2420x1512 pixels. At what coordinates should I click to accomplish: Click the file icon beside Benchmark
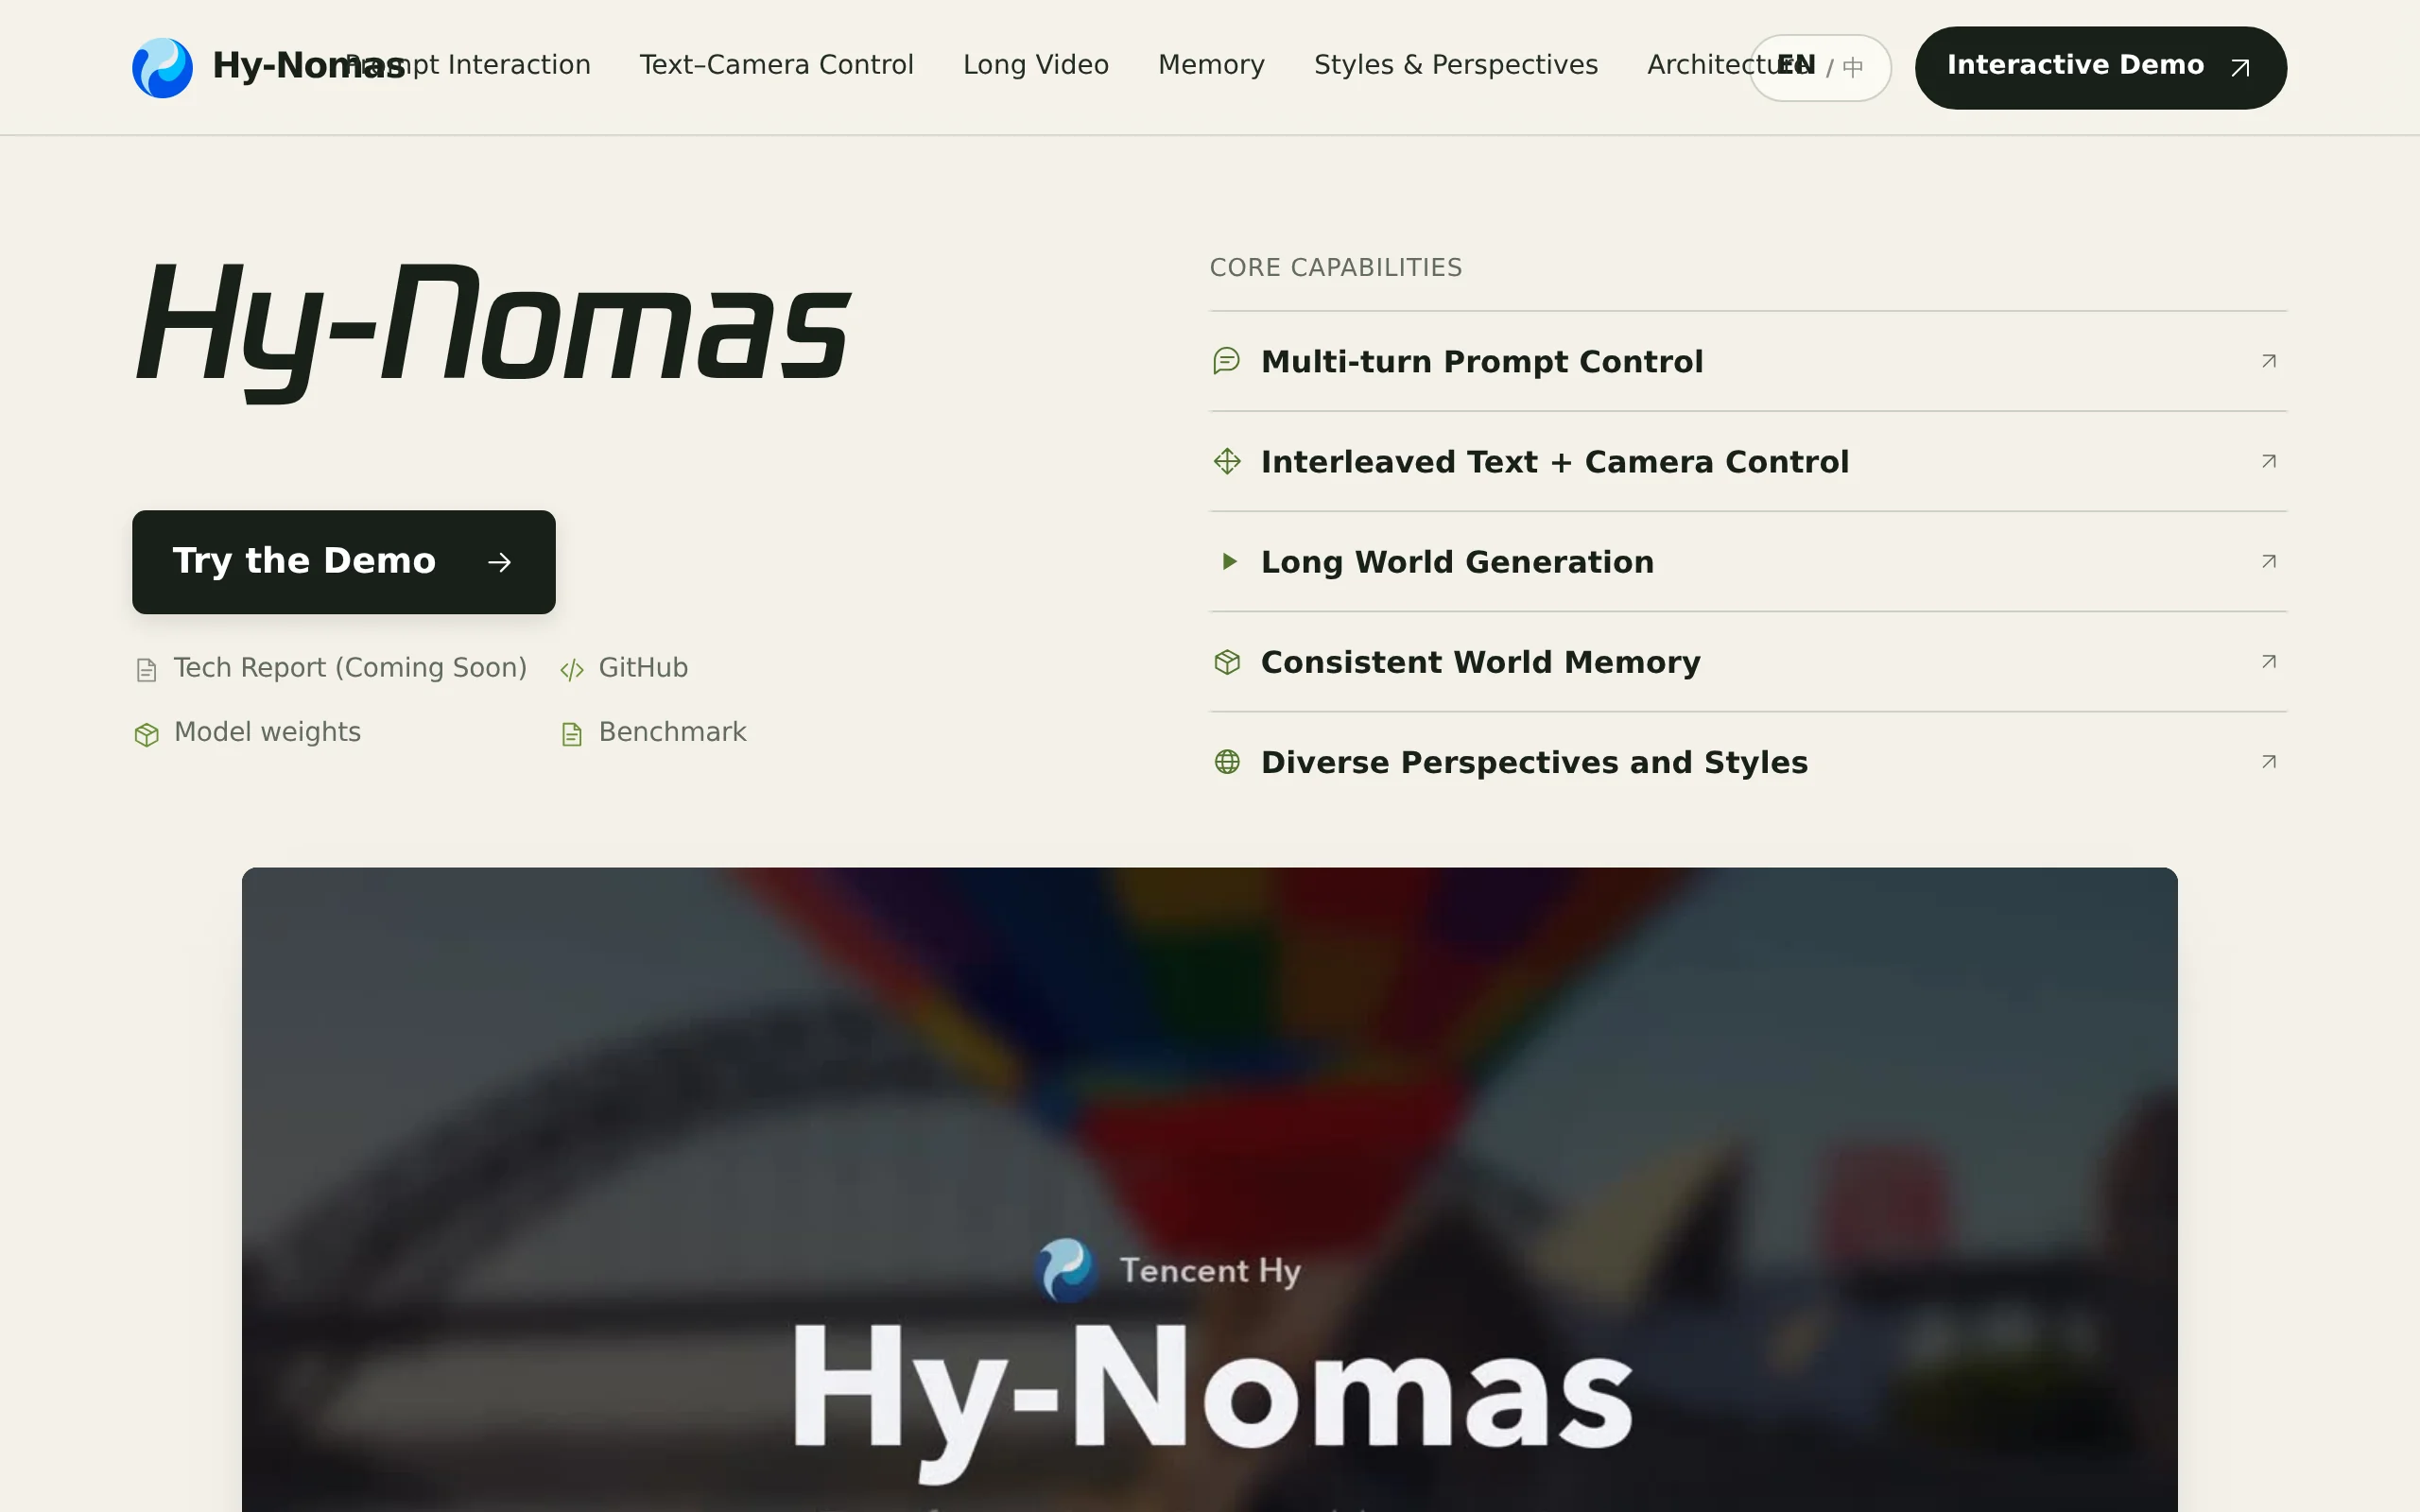pos(571,735)
